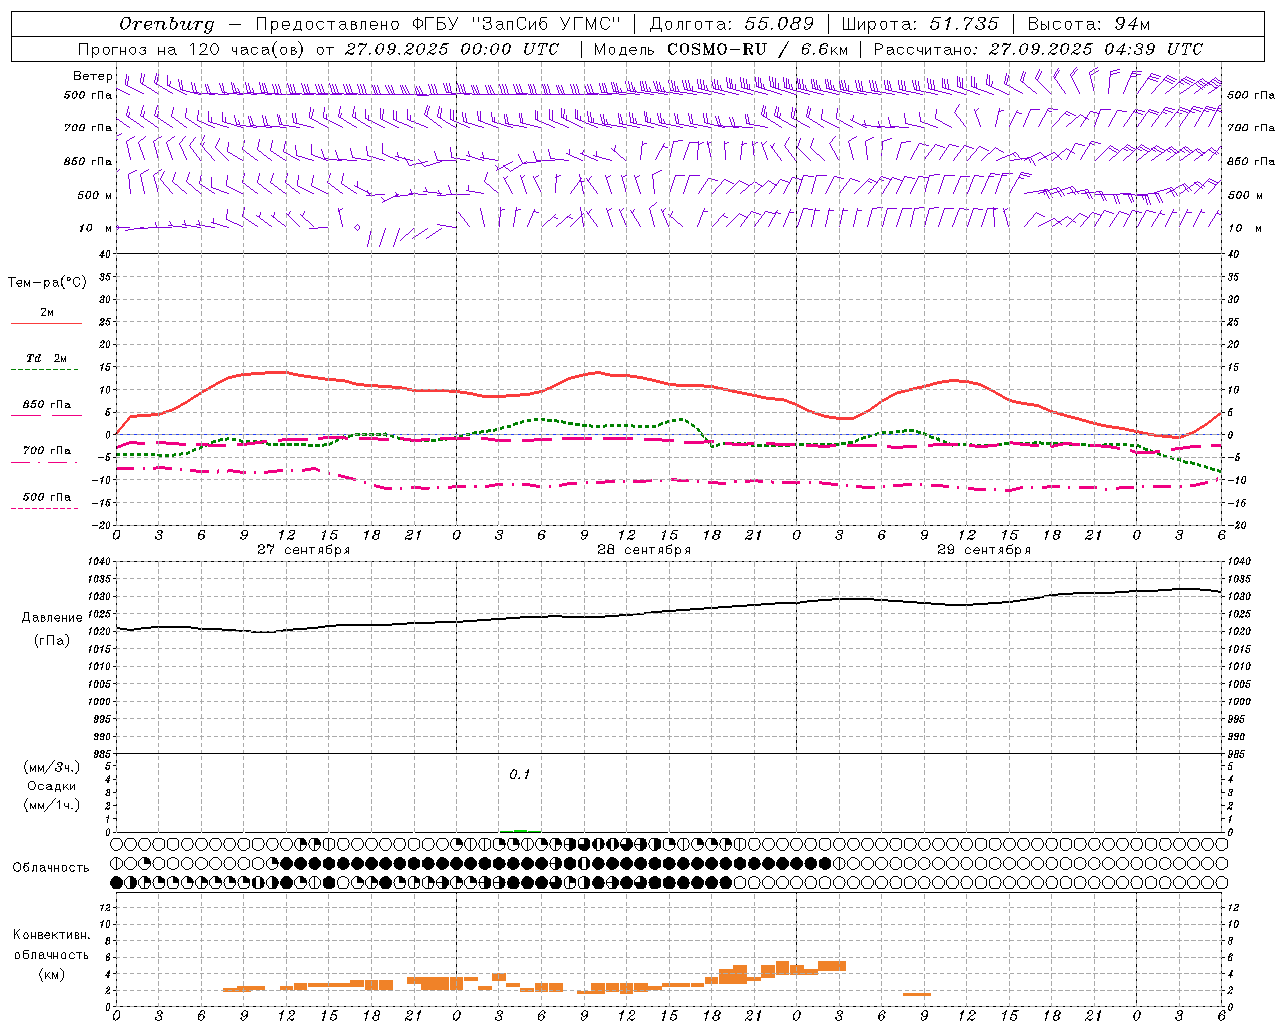The height and width of the screenshot is (1024, 1280).
Task: Click the 'Модель COSMO-RU / 6.6км' model label
Action: [x=721, y=49]
